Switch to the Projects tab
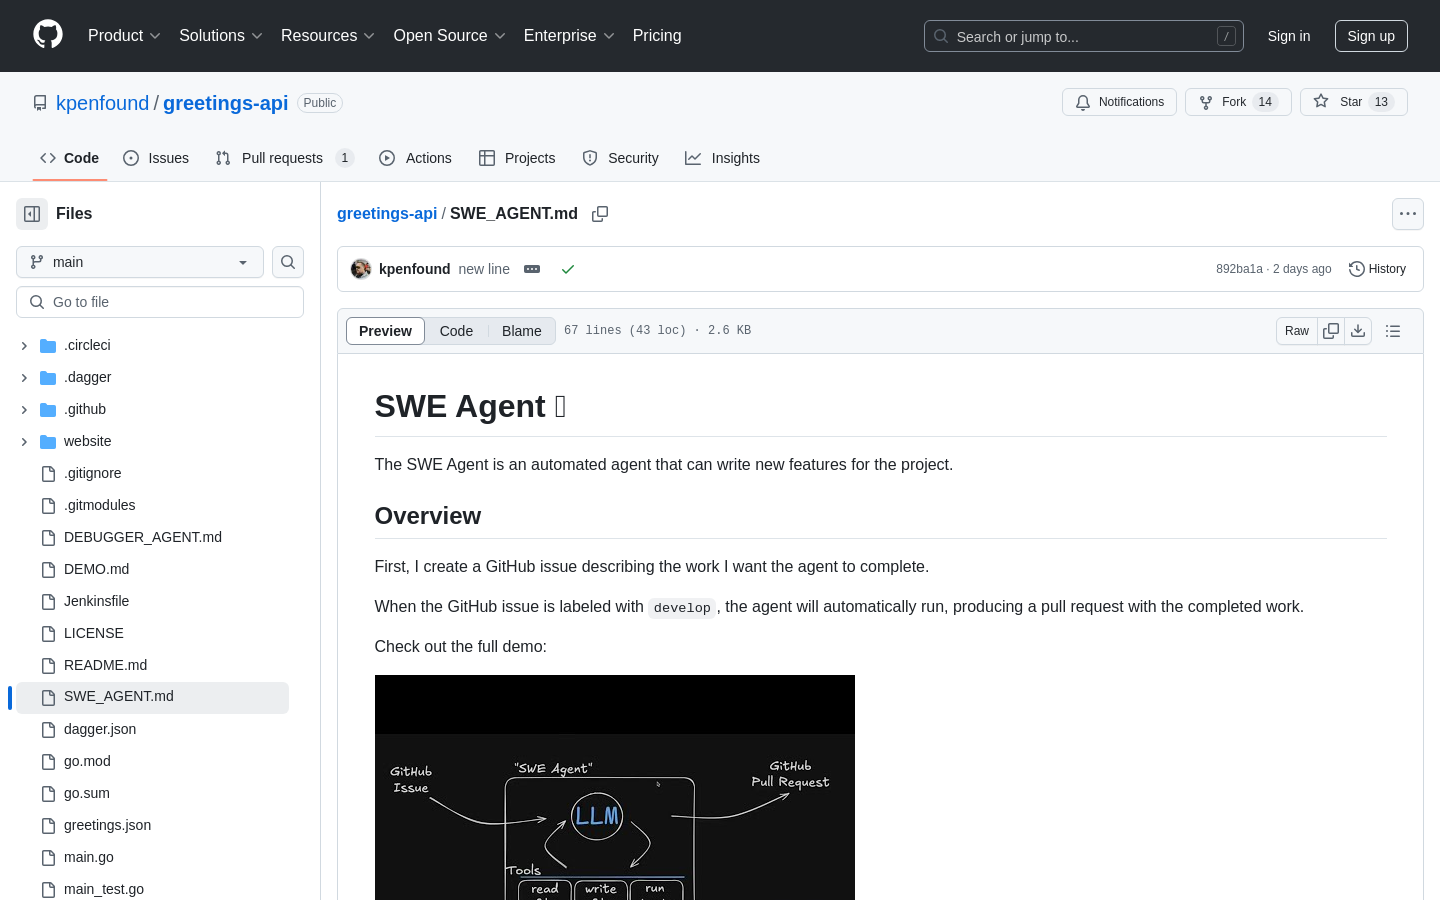Image resolution: width=1440 pixels, height=900 pixels. coord(517,158)
